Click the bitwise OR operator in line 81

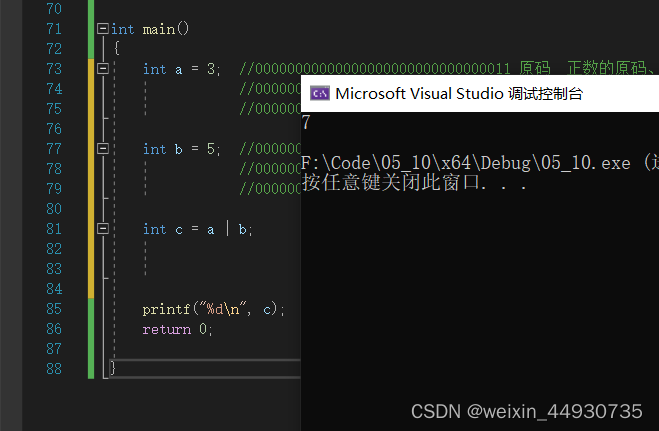[227, 229]
